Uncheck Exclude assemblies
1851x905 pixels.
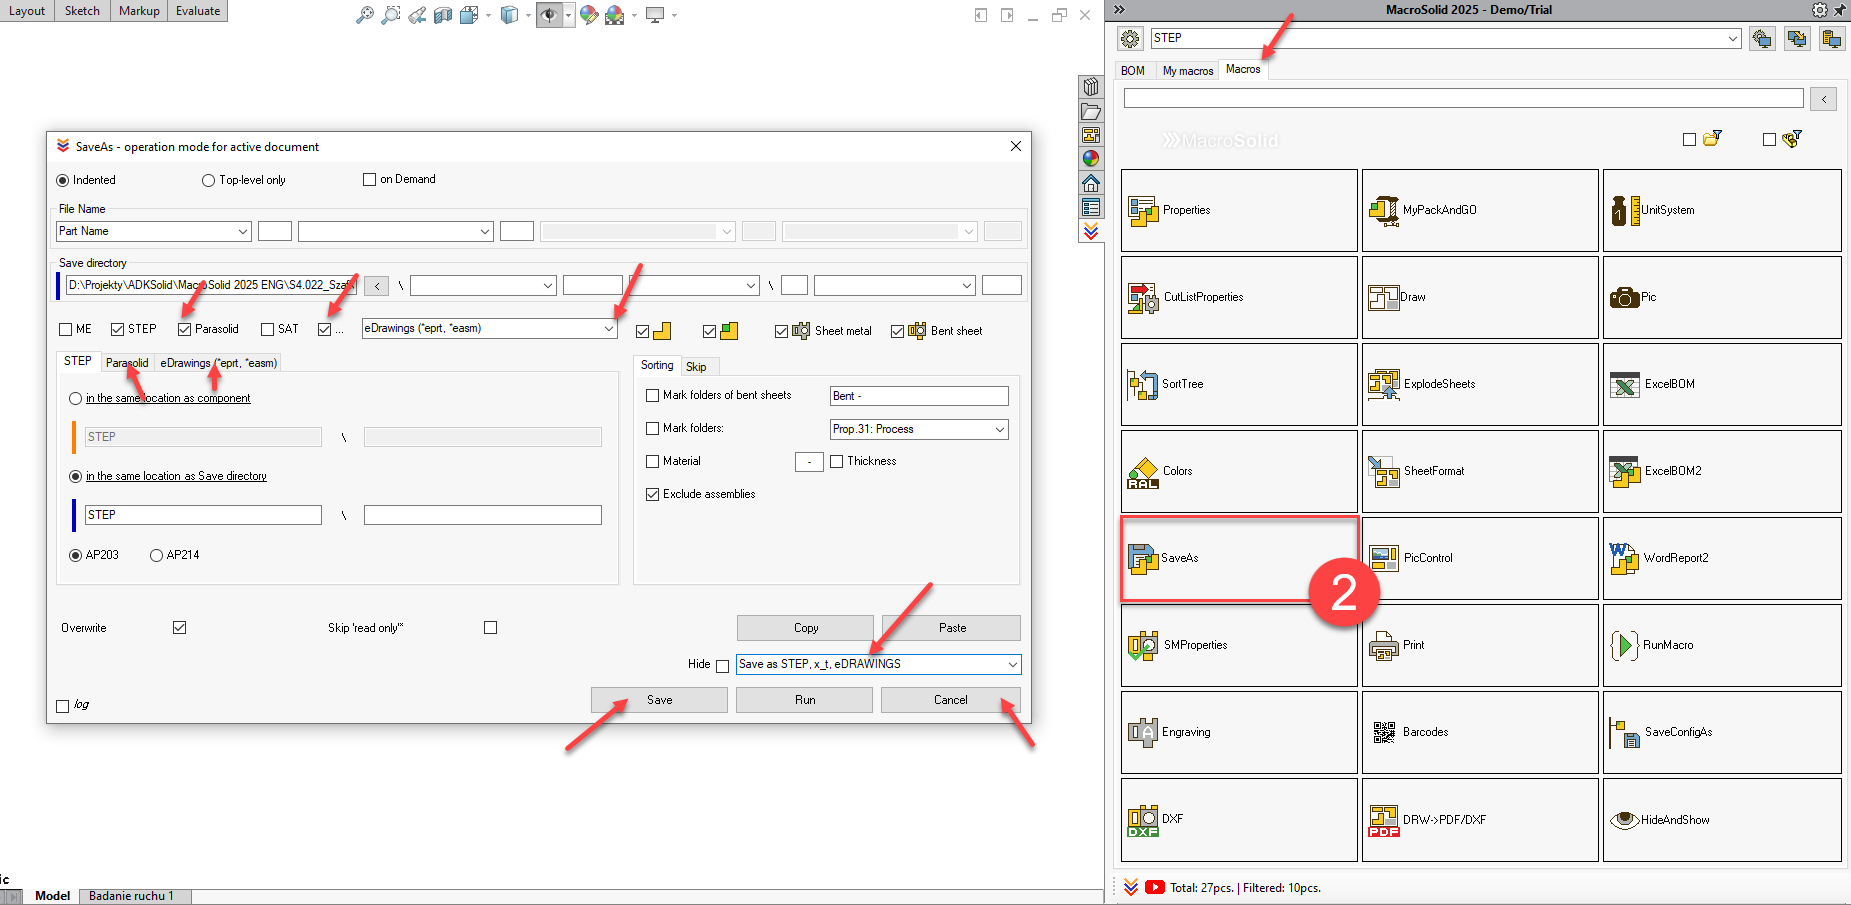(653, 494)
